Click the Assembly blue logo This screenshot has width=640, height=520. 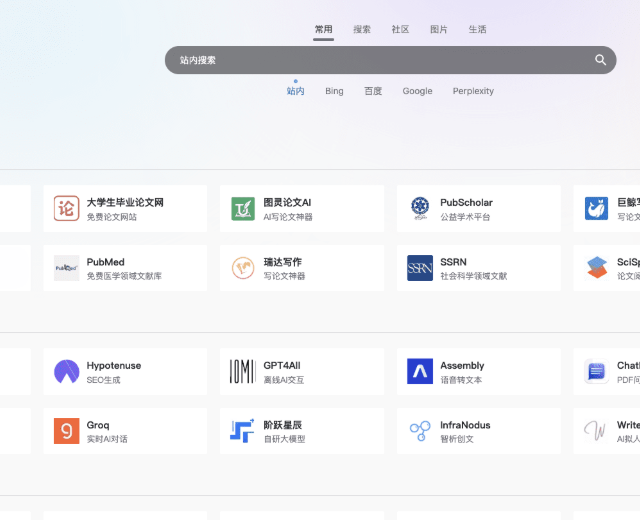(x=420, y=371)
